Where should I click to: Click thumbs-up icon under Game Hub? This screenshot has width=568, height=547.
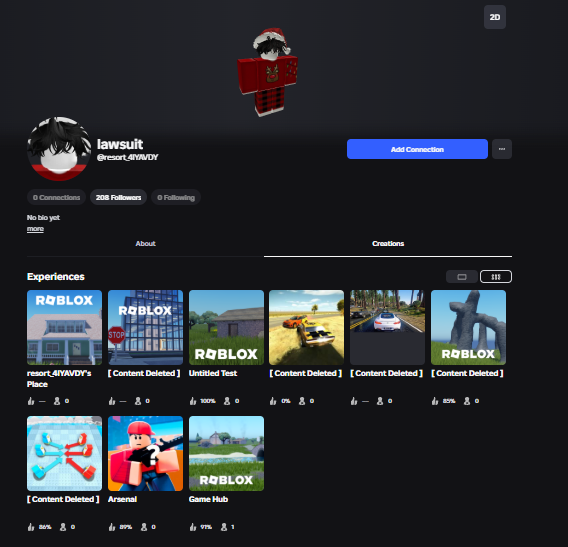pyautogui.click(x=193, y=527)
